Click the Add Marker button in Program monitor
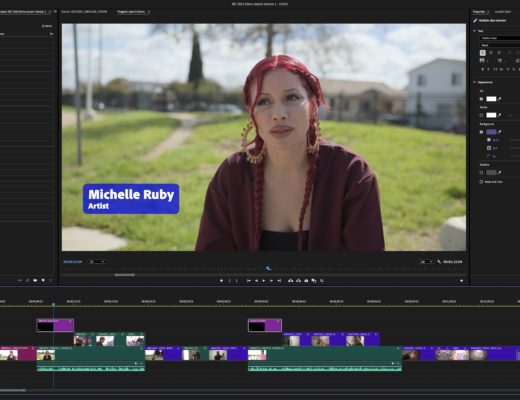 click(x=221, y=281)
